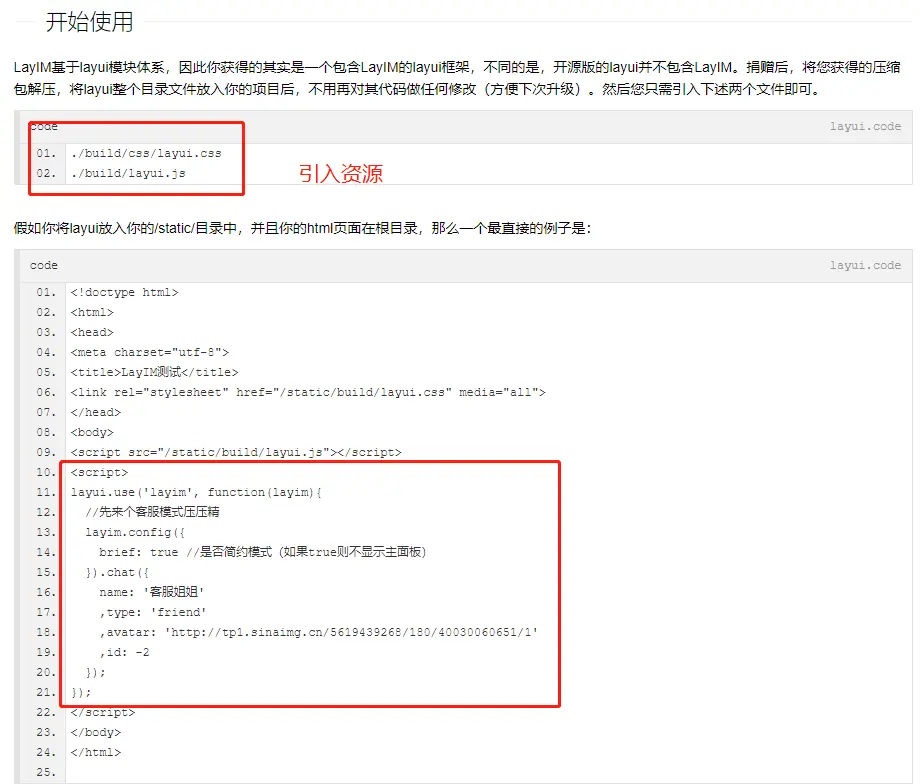Image resolution: width=920 pixels, height=784 pixels.
Task: Select the './build/layui.js' code line
Action: tap(128, 173)
